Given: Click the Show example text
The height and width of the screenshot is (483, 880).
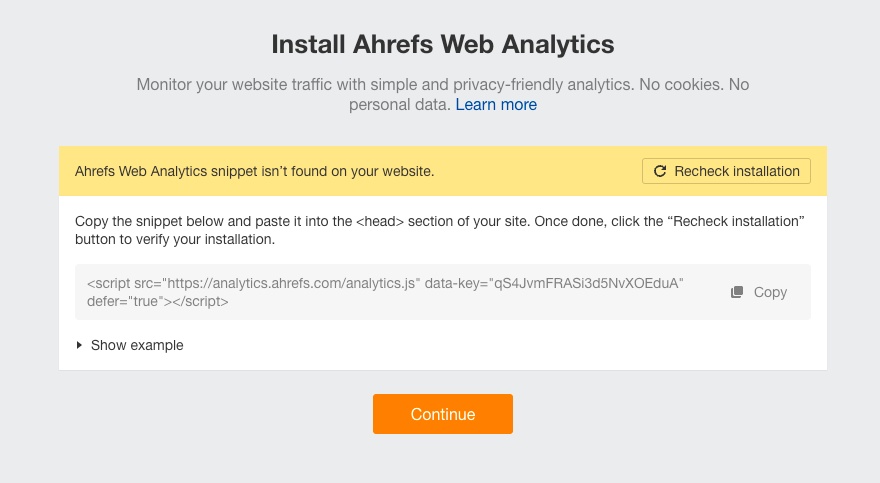Looking at the screenshot, I should coord(137,345).
